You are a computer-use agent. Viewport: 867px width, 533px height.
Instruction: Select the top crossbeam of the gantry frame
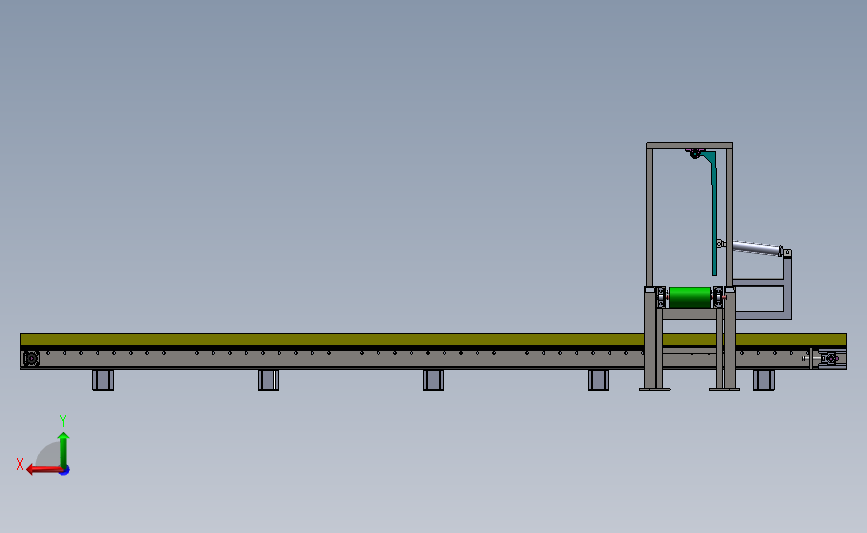point(690,146)
